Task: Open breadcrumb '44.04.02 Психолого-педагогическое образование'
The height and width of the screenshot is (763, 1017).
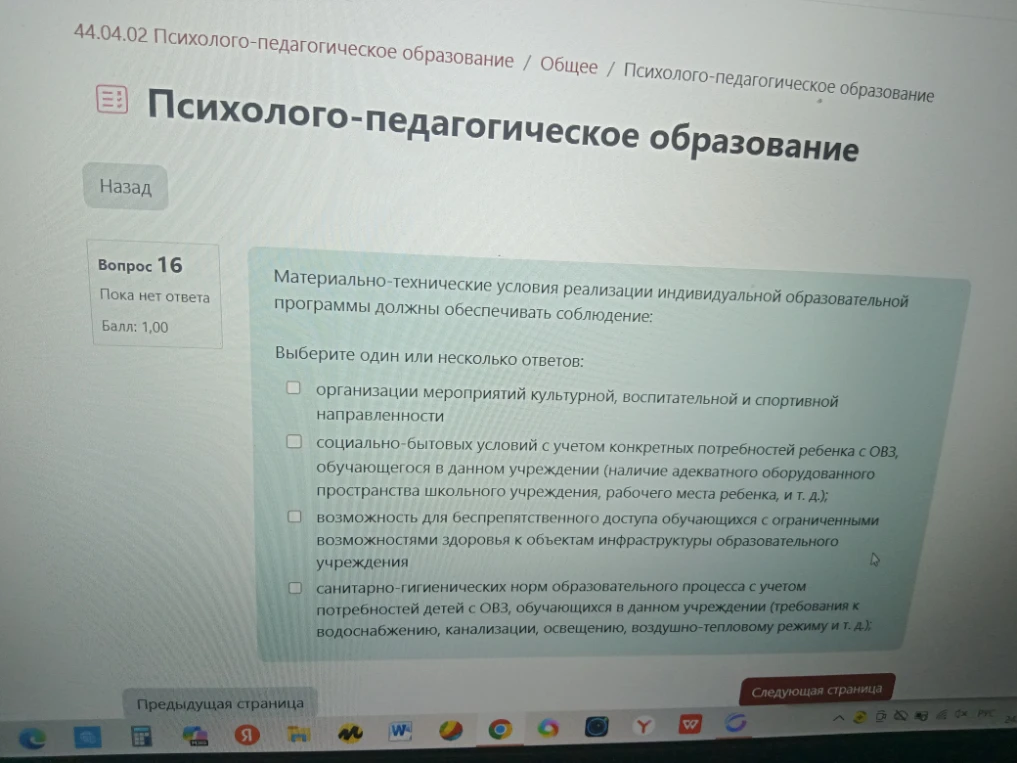Action: 293,46
